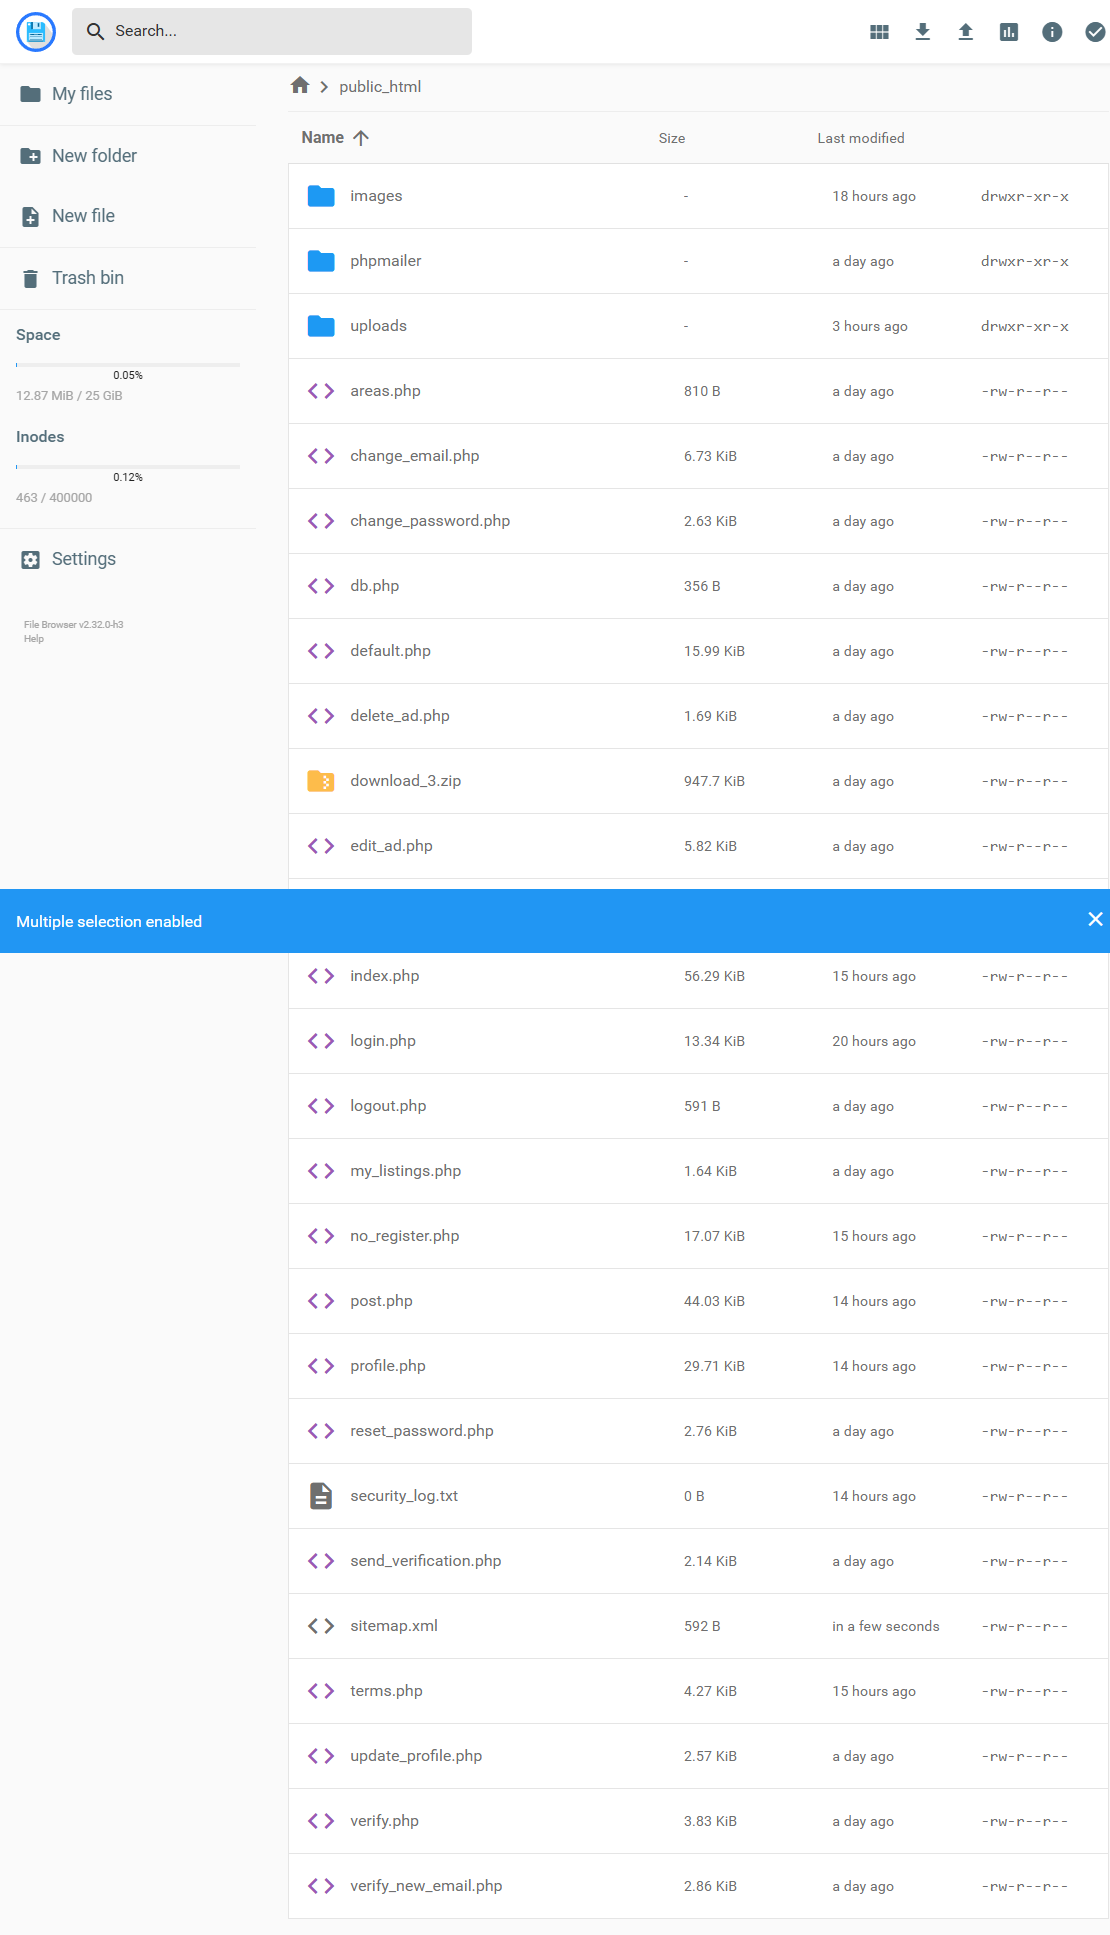Sort files by the Size column header
The height and width of the screenshot is (1935, 1110).
pyautogui.click(x=671, y=138)
